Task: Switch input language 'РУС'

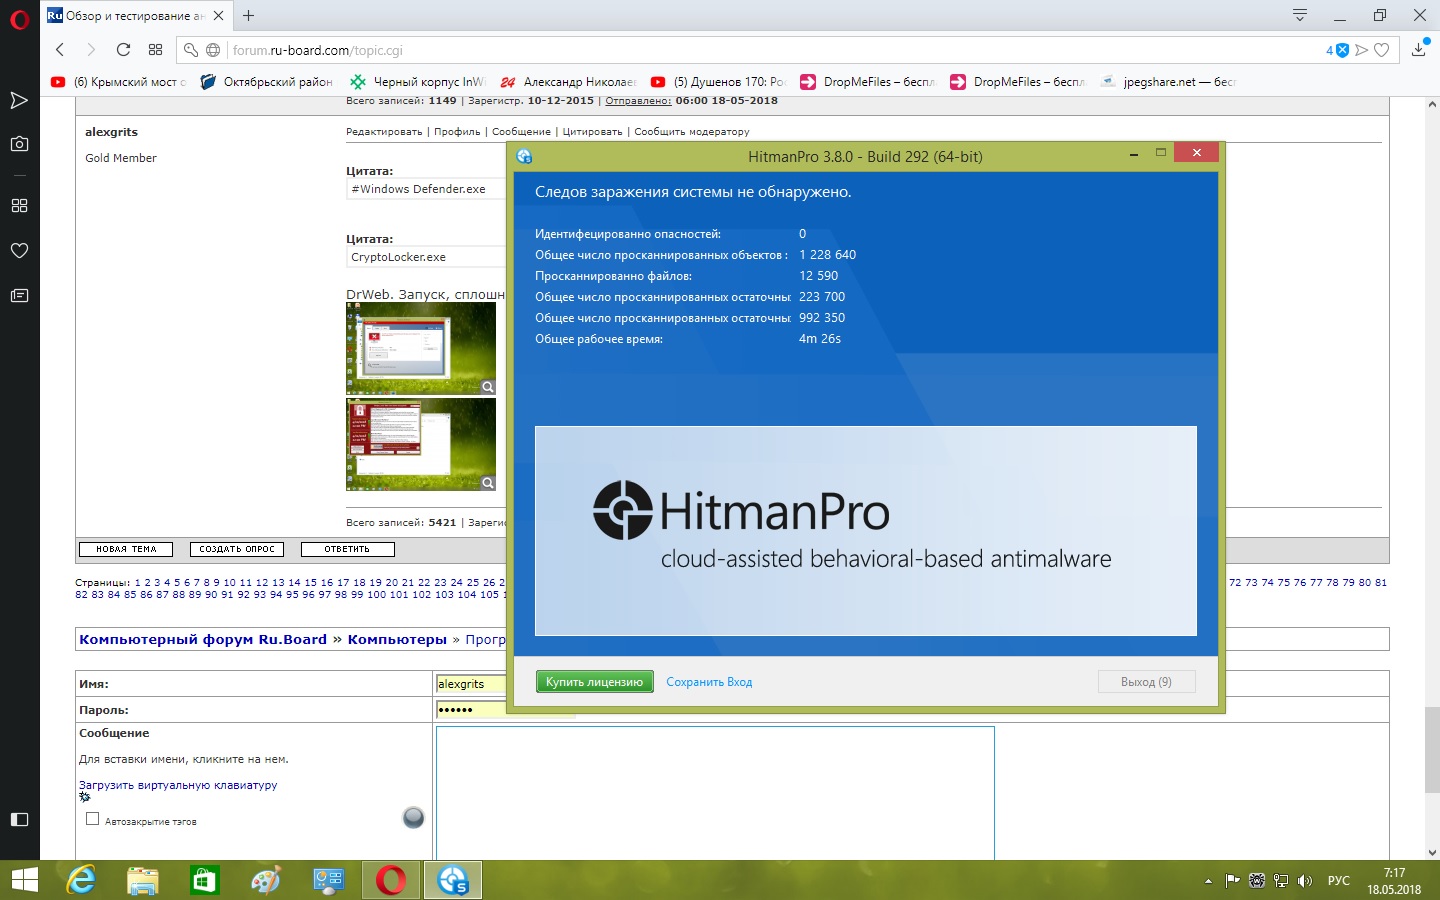Action: 1338,881
